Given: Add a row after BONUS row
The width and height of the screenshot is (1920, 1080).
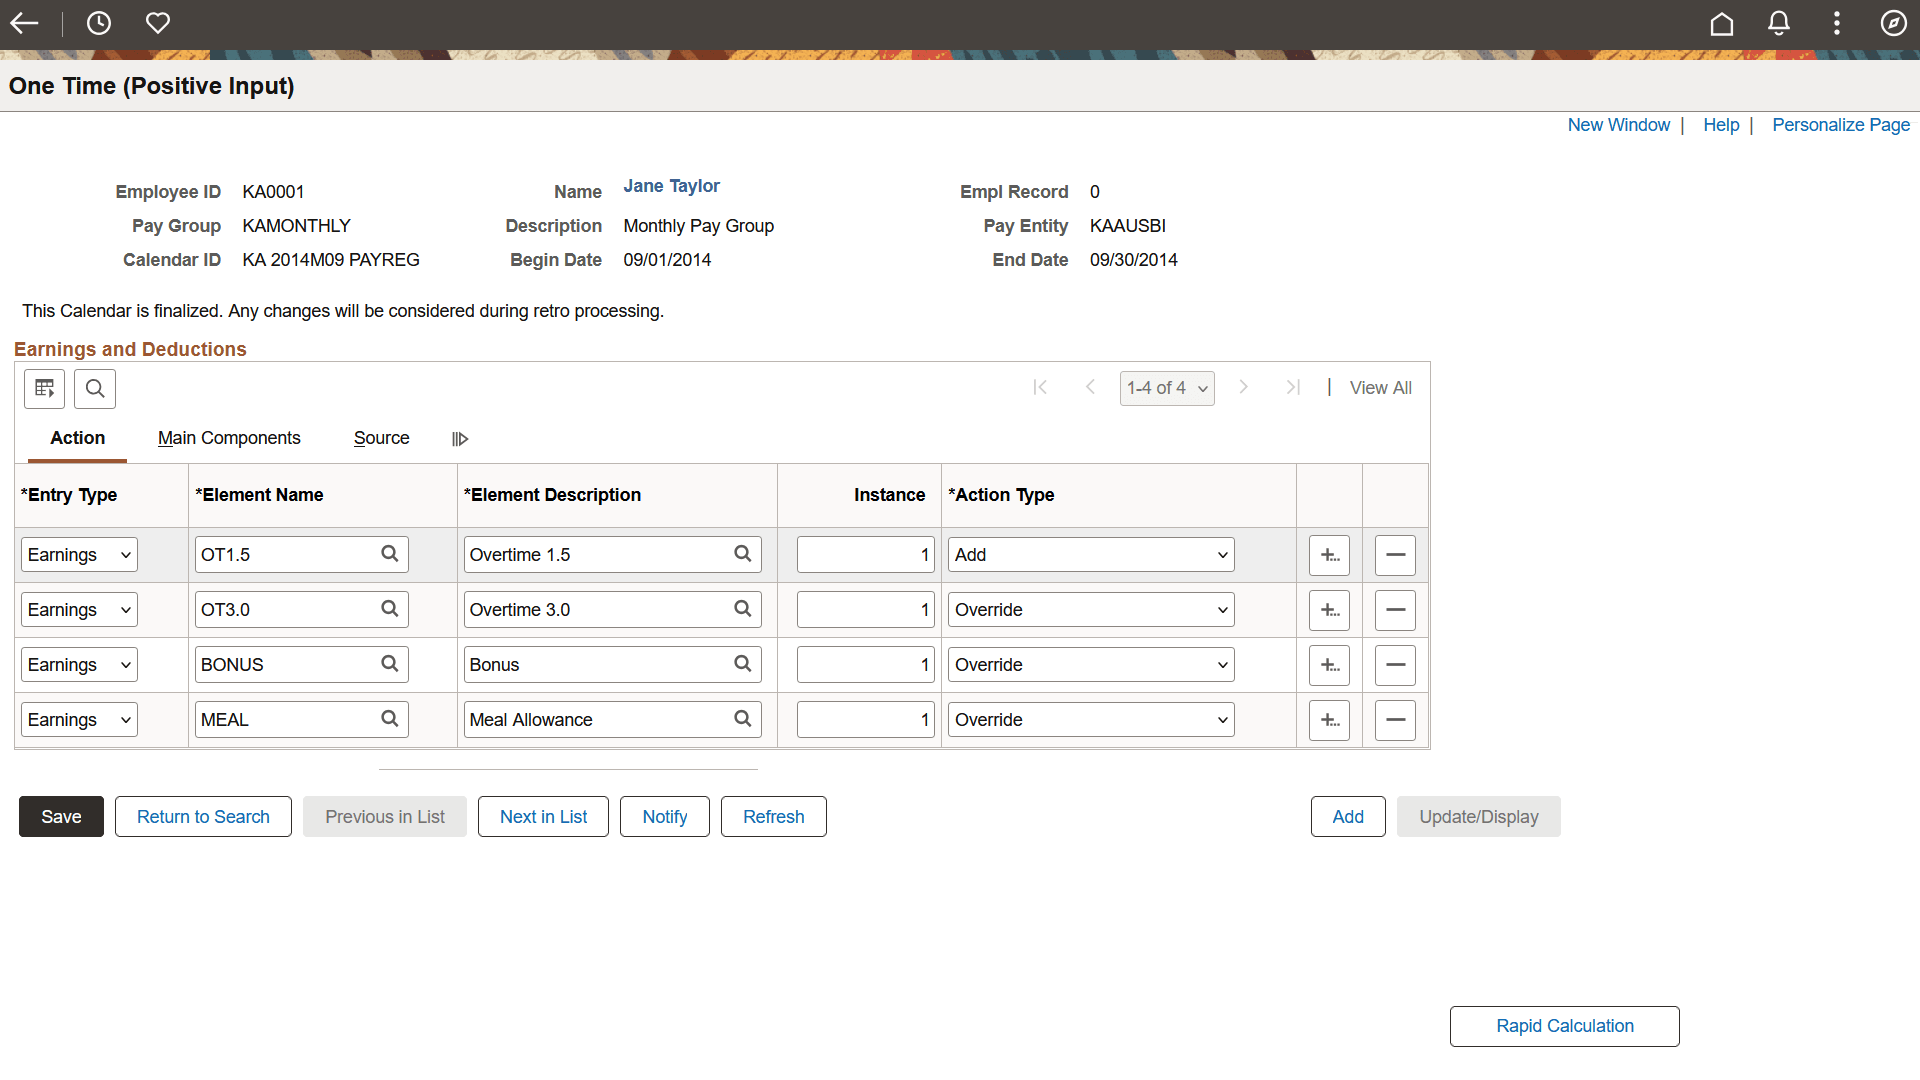Looking at the screenshot, I should point(1329,665).
